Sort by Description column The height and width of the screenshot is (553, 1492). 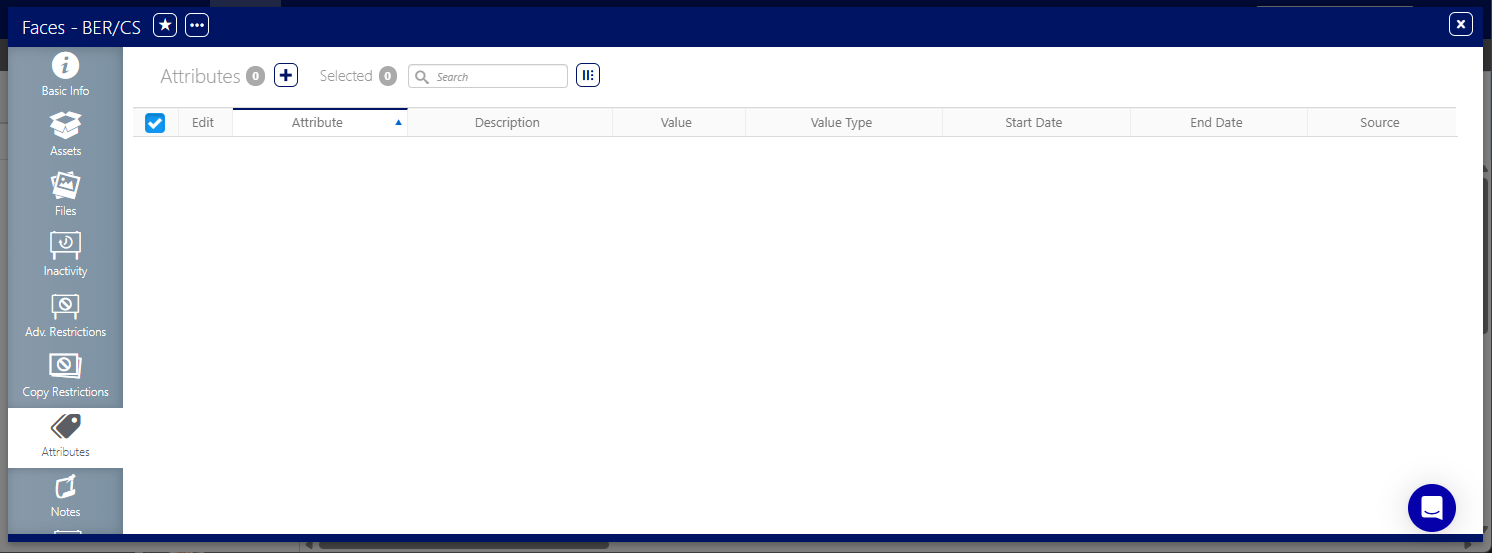tap(507, 123)
